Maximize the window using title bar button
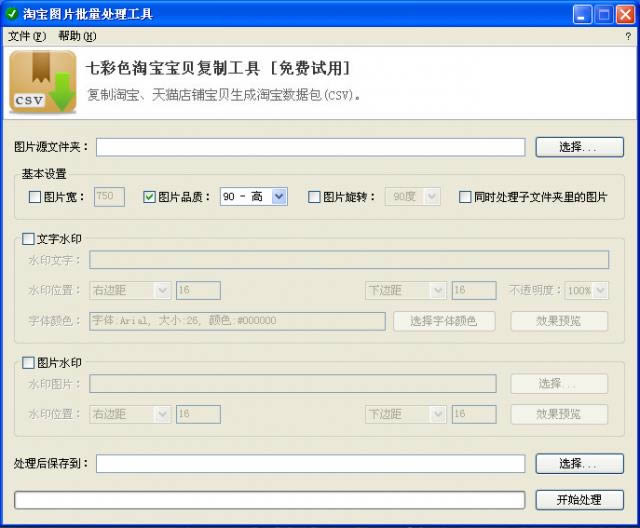The height and width of the screenshot is (528, 640). [x=604, y=14]
